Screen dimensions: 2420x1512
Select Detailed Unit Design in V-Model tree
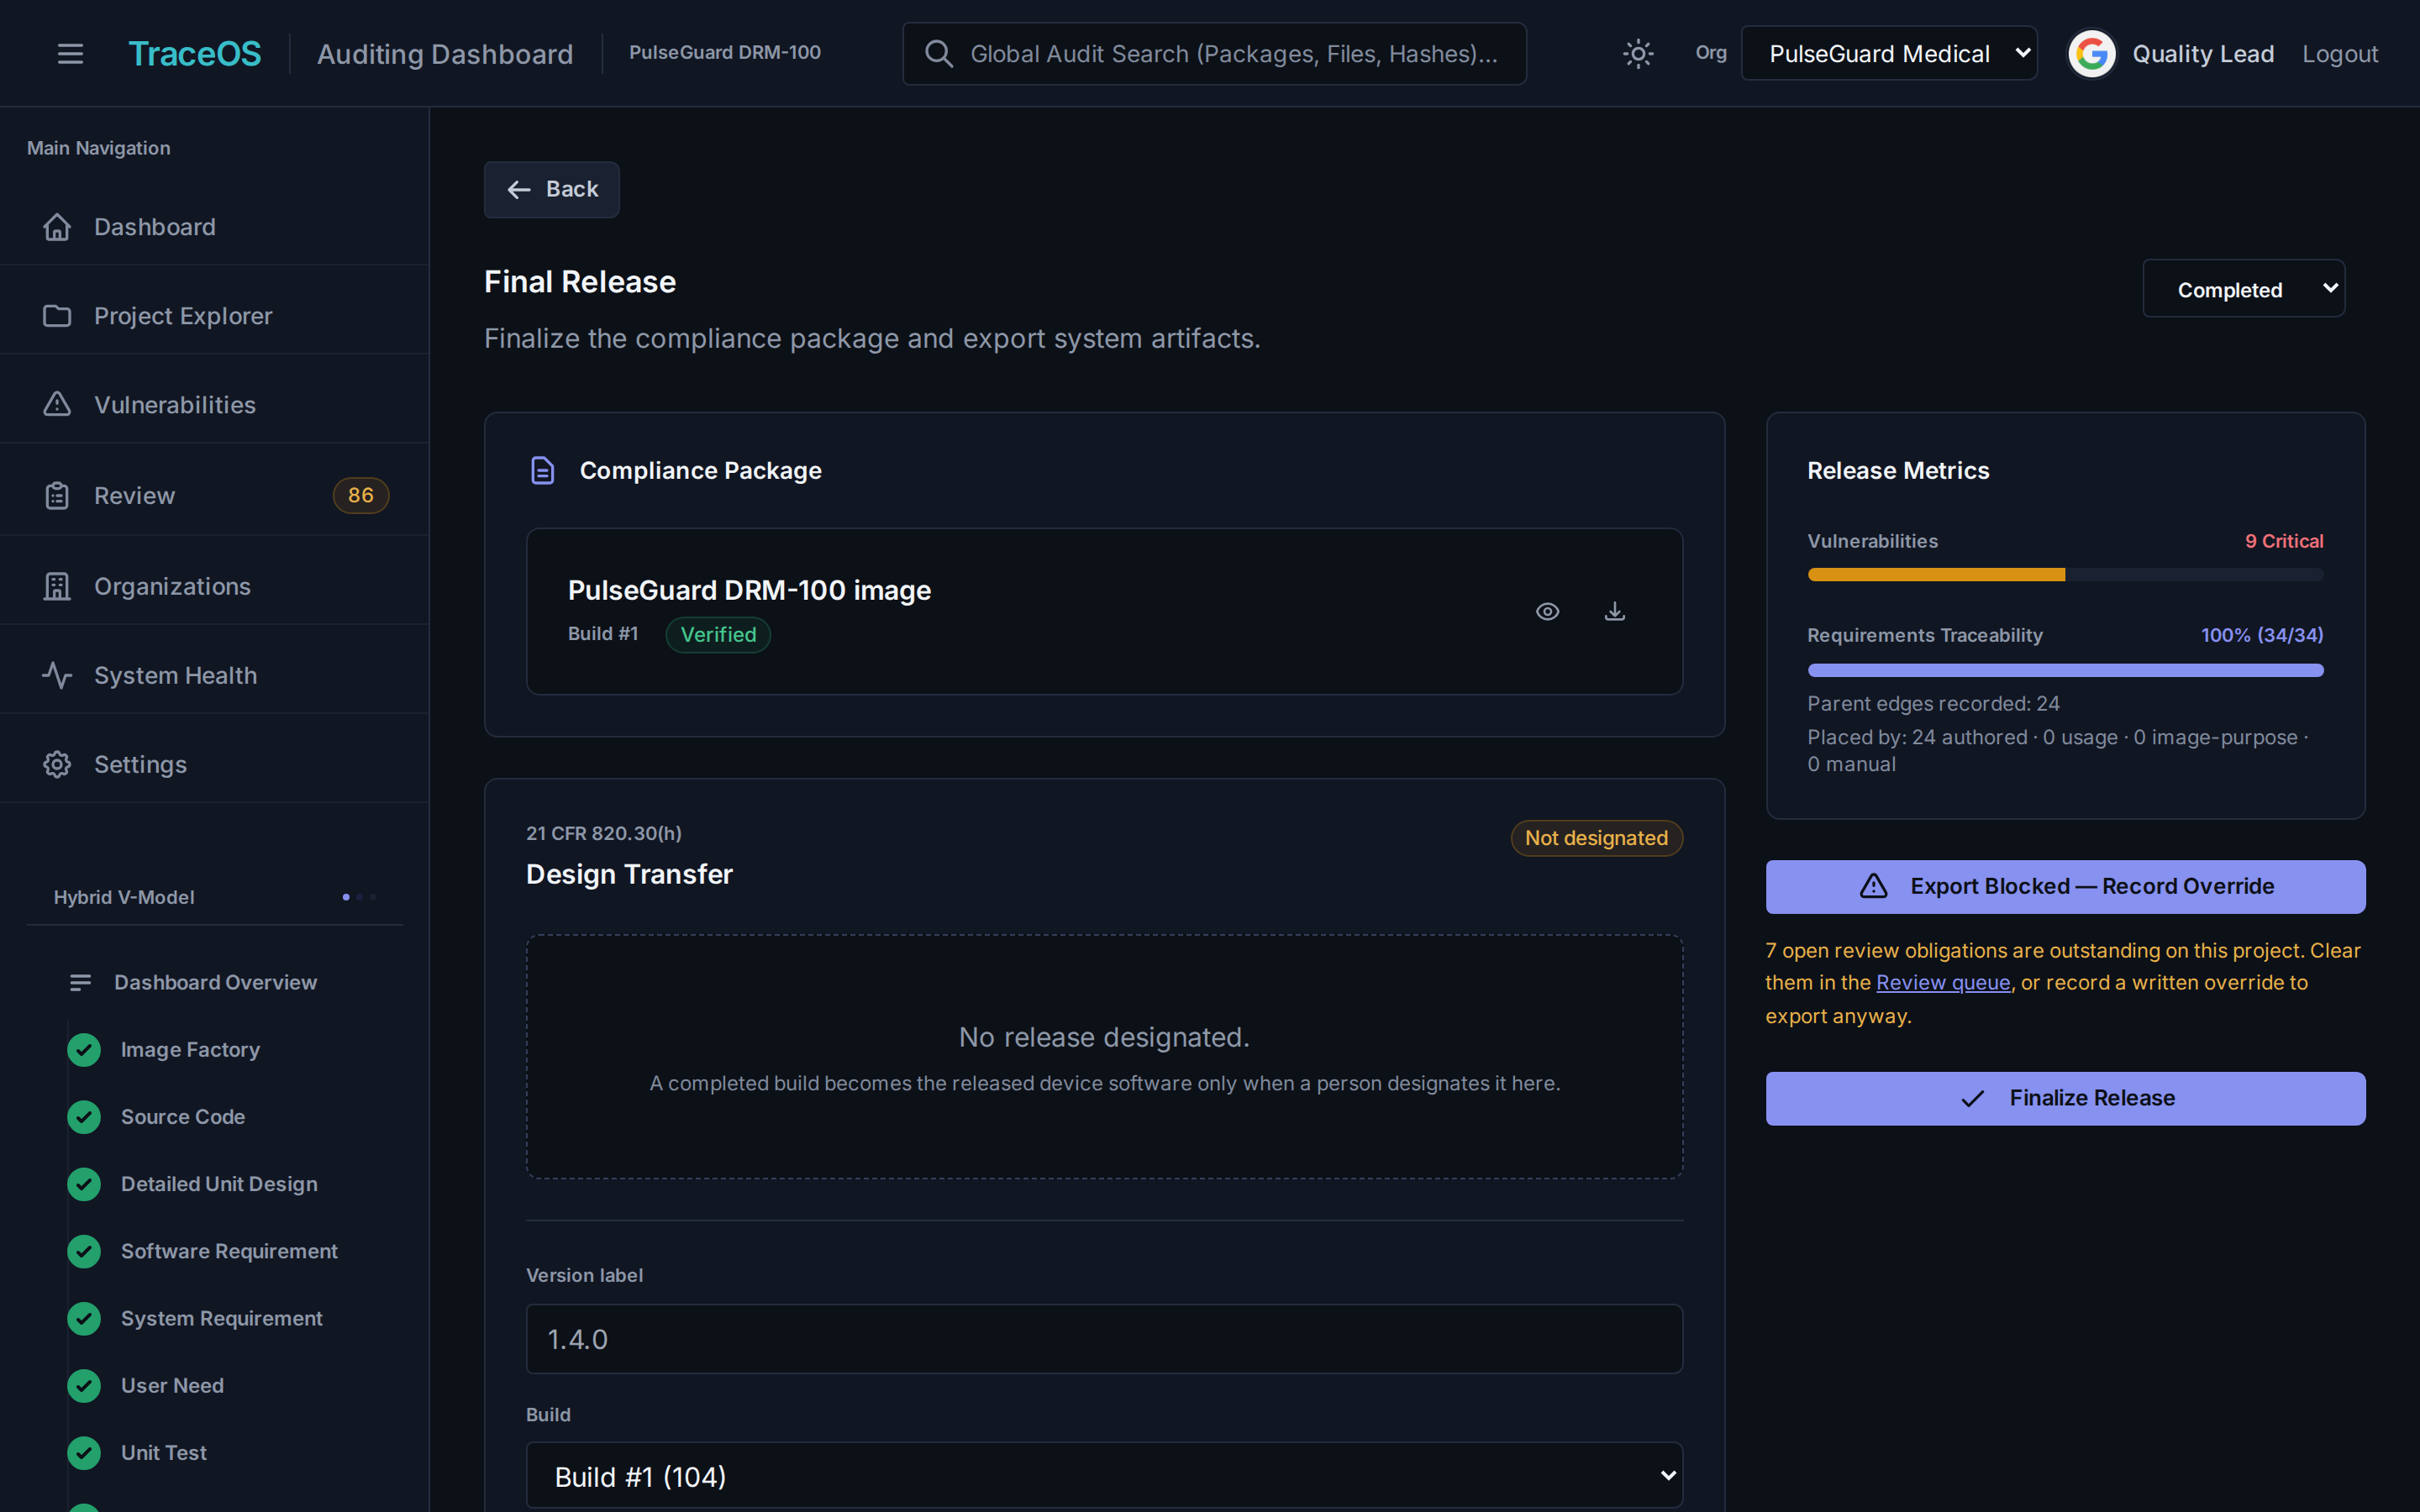pyautogui.click(x=219, y=1184)
